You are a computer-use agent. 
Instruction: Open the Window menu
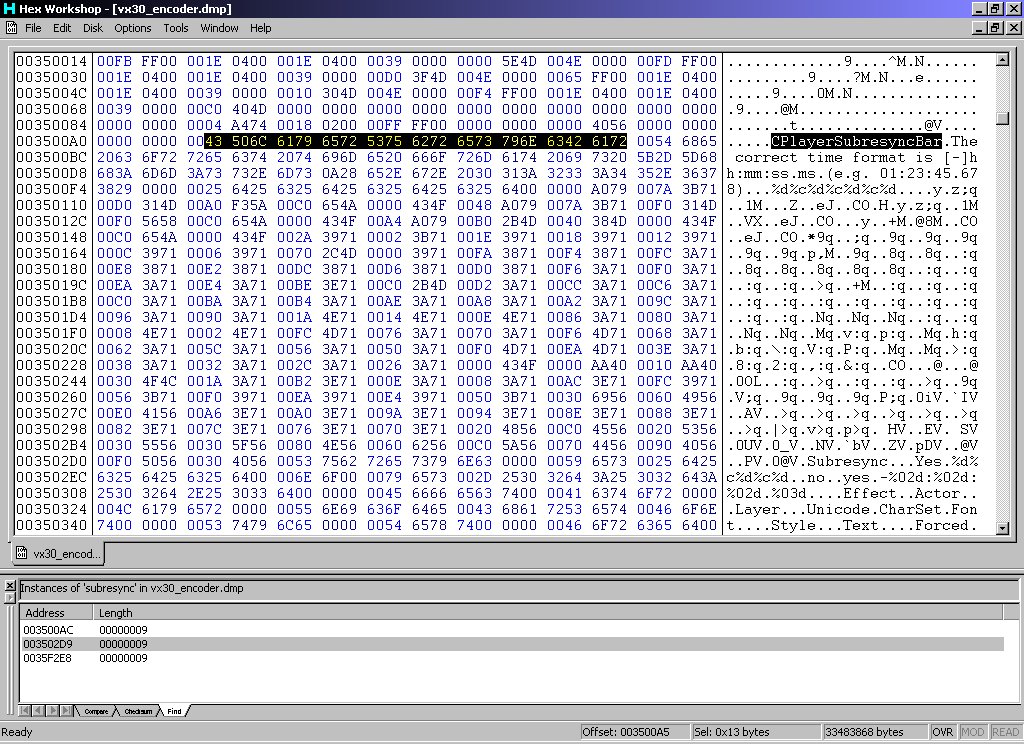pyautogui.click(x=219, y=28)
